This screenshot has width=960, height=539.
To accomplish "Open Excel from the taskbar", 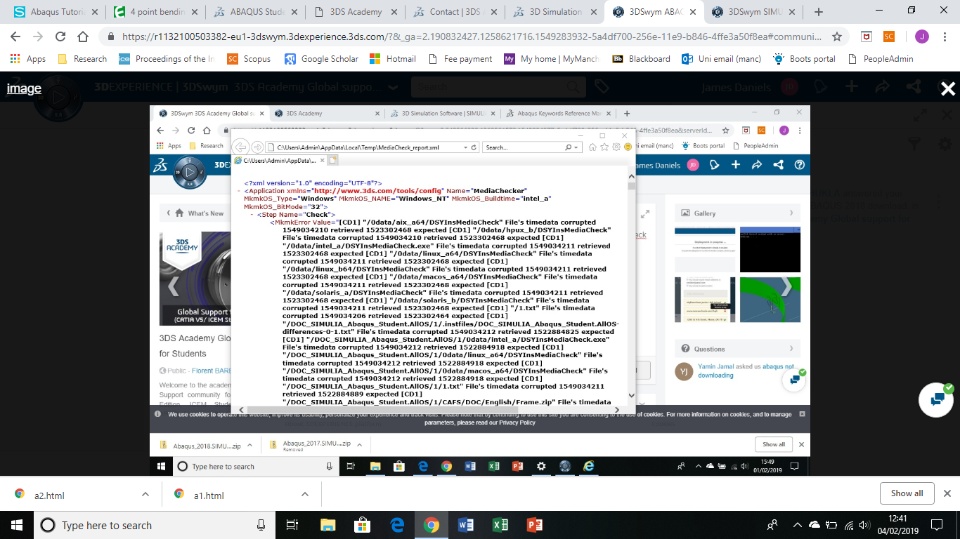I will (500, 525).
